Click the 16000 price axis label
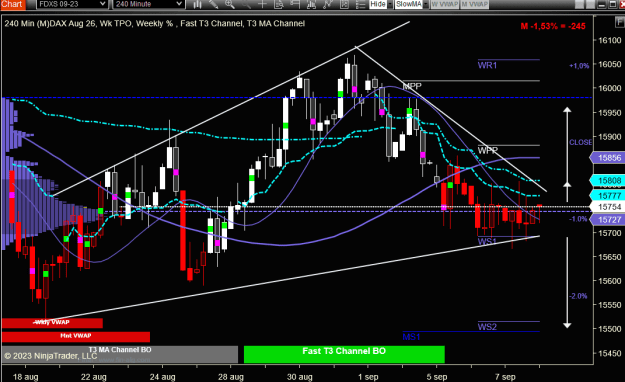The image size is (625, 382). tap(610, 88)
